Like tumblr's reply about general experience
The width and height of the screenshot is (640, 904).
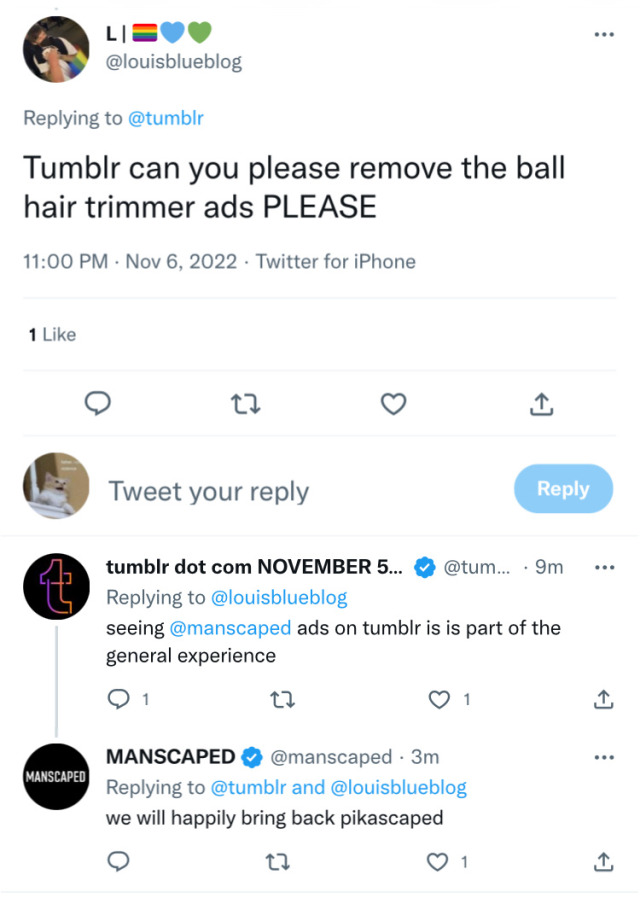click(x=439, y=699)
